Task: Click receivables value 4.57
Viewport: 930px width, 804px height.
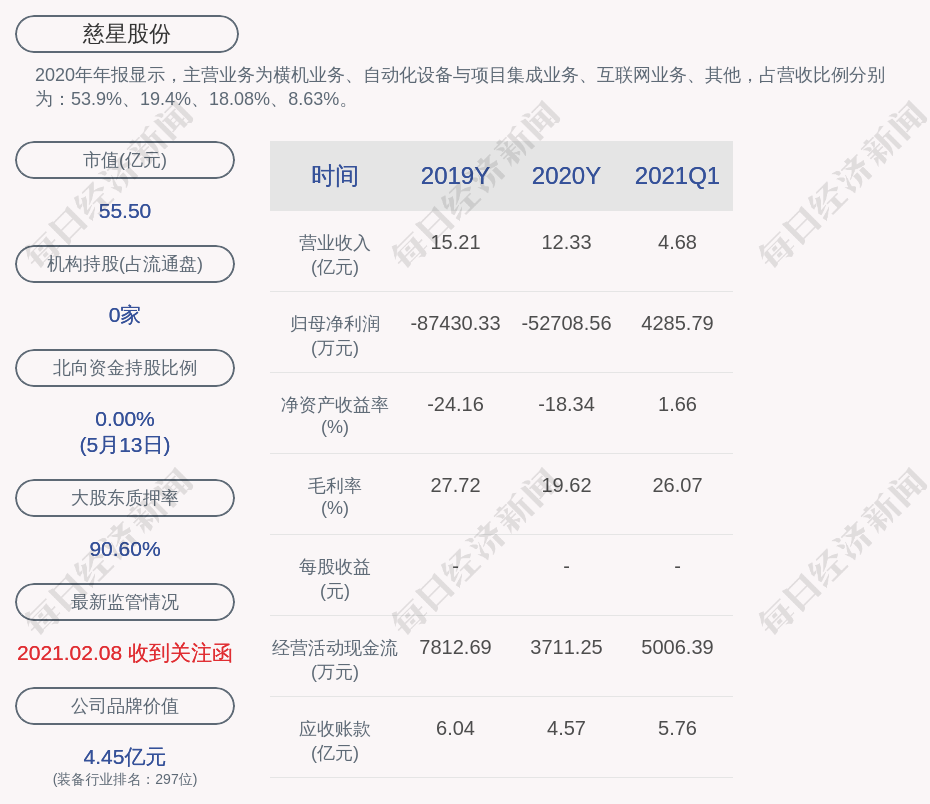Action: 566,728
